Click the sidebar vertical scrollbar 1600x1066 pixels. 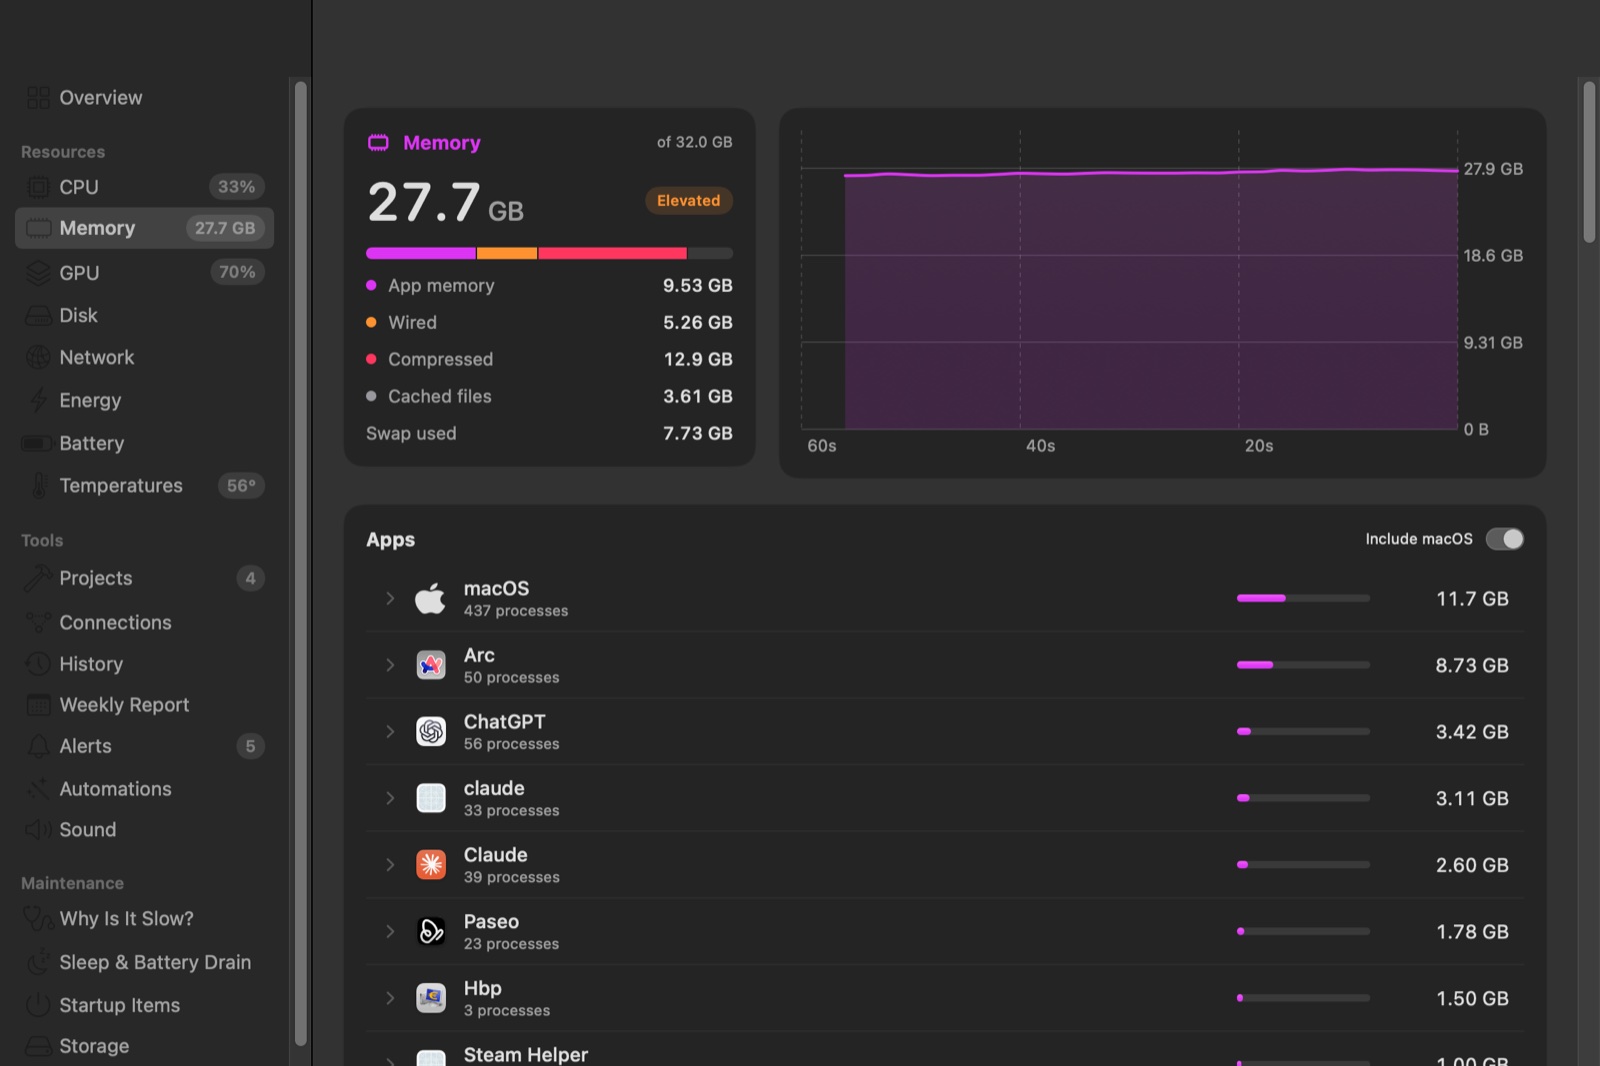pyautogui.click(x=301, y=563)
